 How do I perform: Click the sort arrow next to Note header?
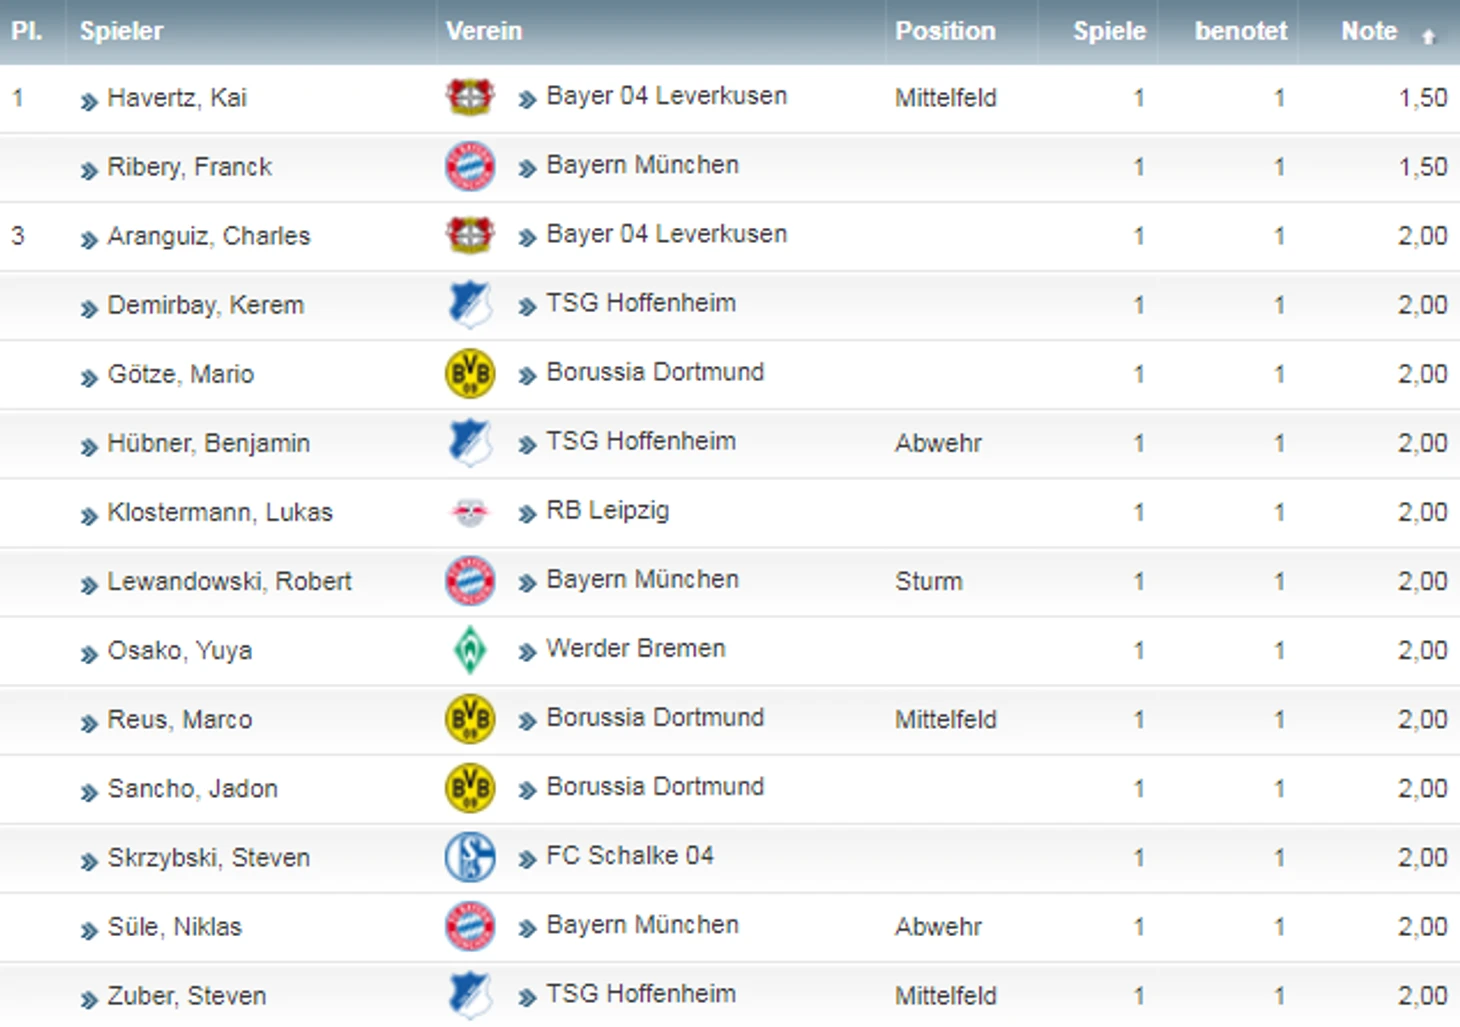pyautogui.click(x=1429, y=36)
